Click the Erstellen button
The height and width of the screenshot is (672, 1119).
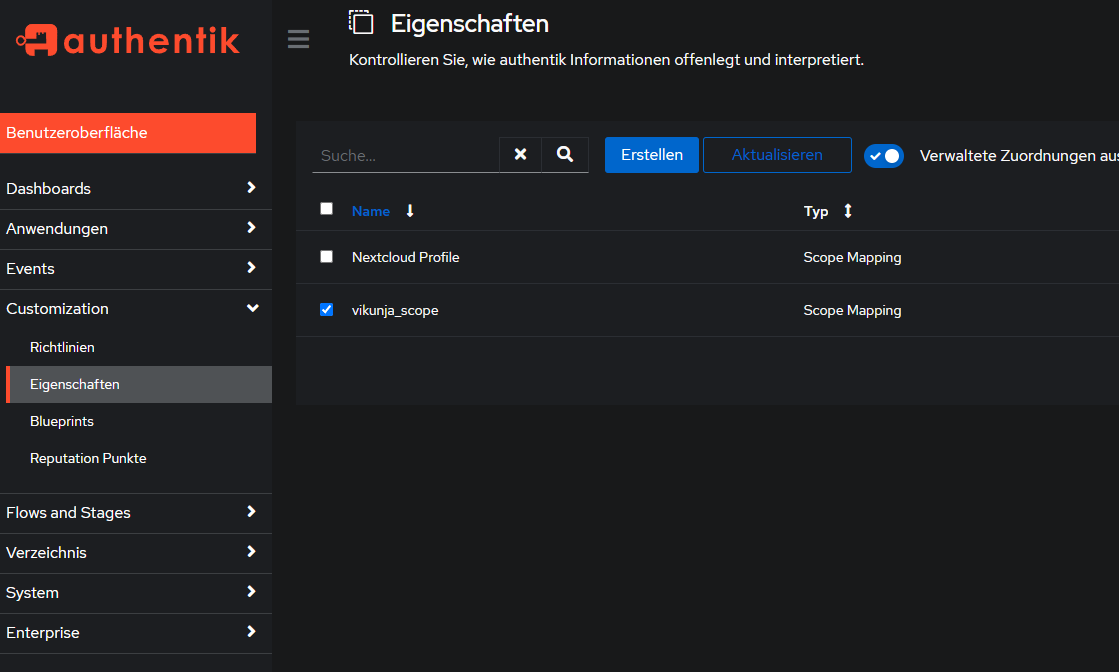(652, 155)
